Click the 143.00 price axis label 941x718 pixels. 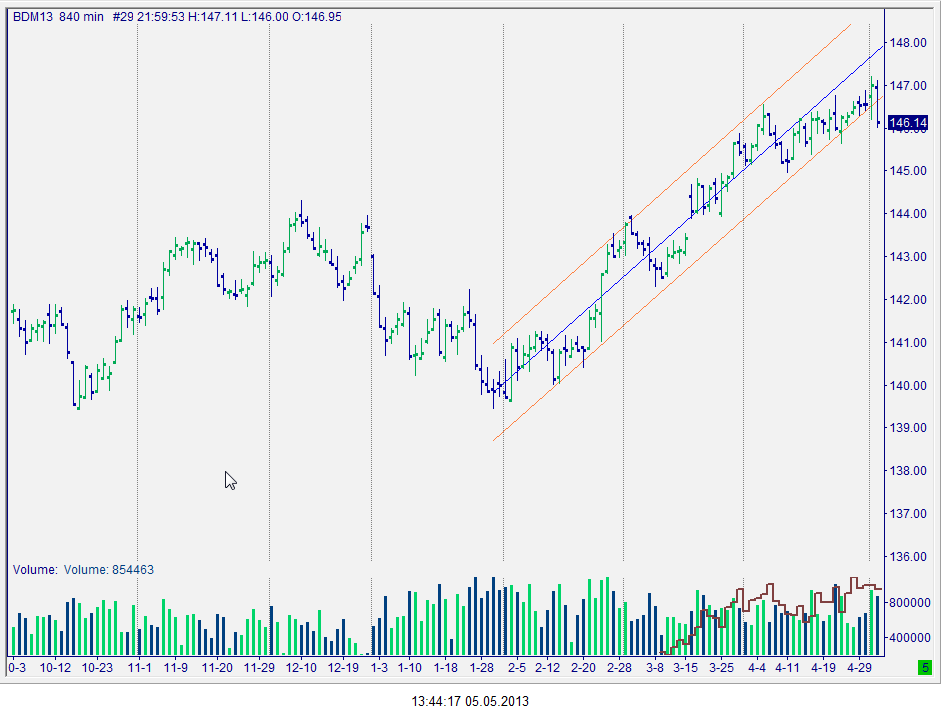click(908, 256)
